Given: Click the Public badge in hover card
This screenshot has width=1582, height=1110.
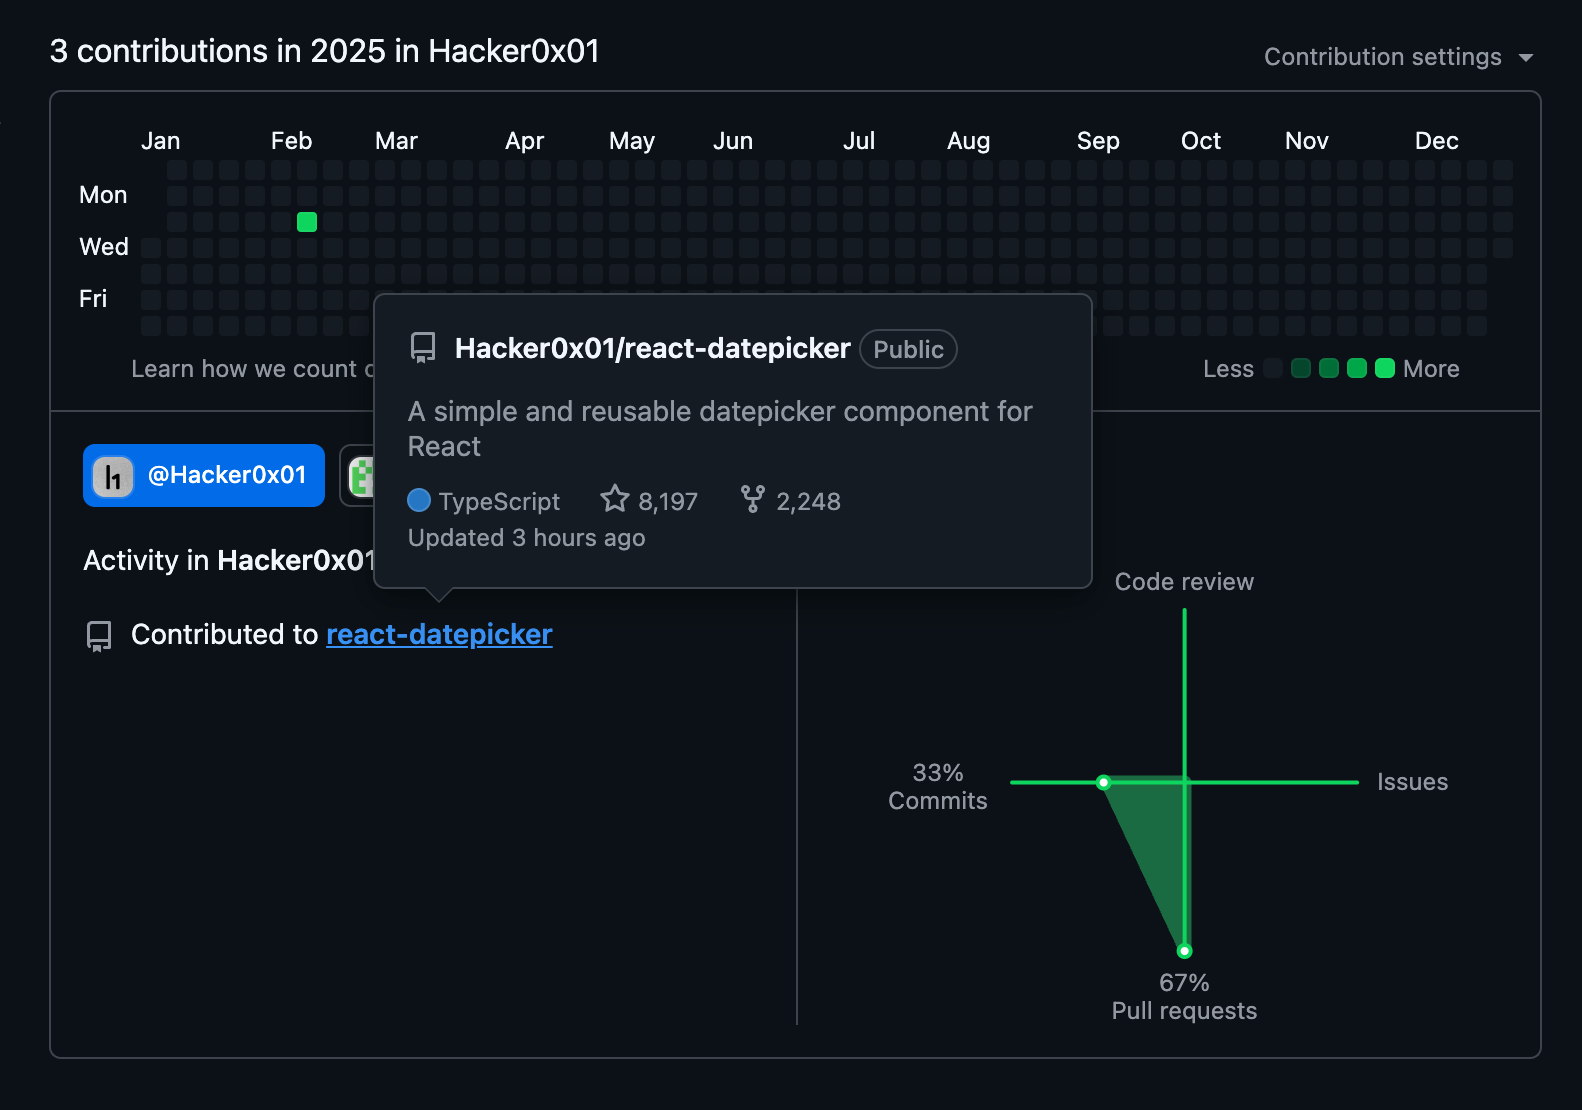Looking at the screenshot, I should [908, 349].
